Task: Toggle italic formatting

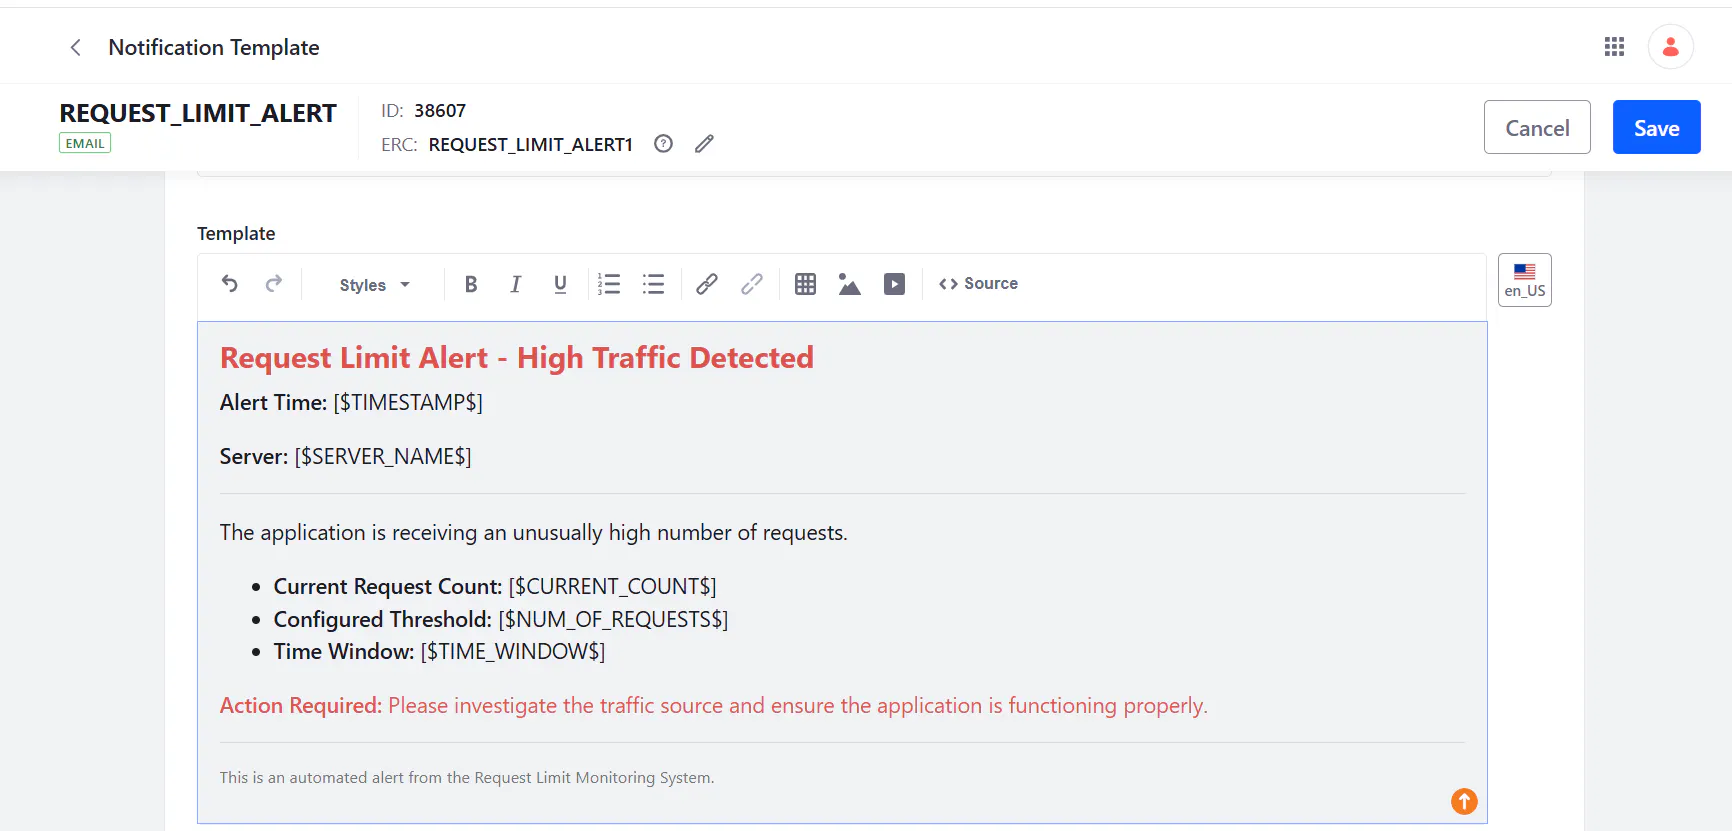Action: coord(516,284)
